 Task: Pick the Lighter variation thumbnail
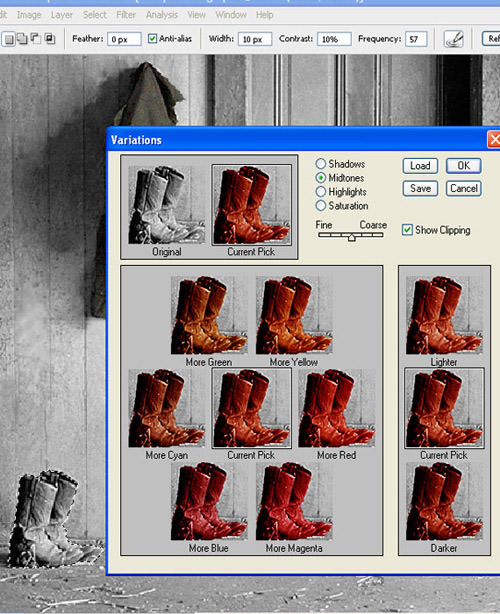[444, 315]
